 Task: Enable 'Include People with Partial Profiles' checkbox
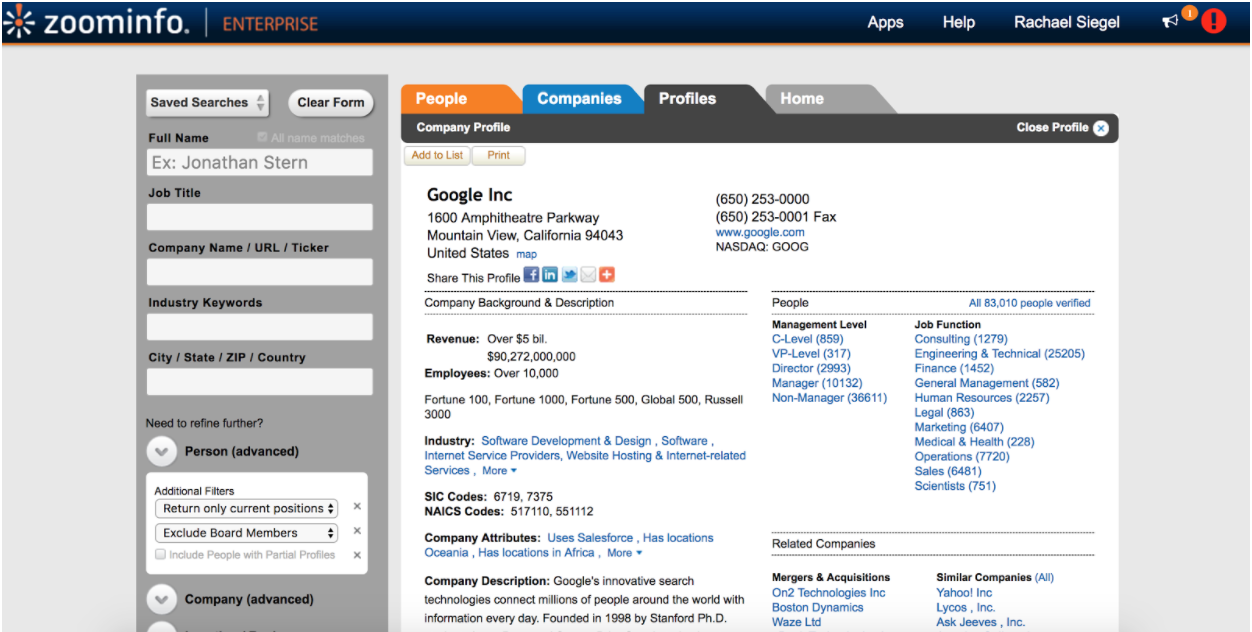(x=160, y=554)
